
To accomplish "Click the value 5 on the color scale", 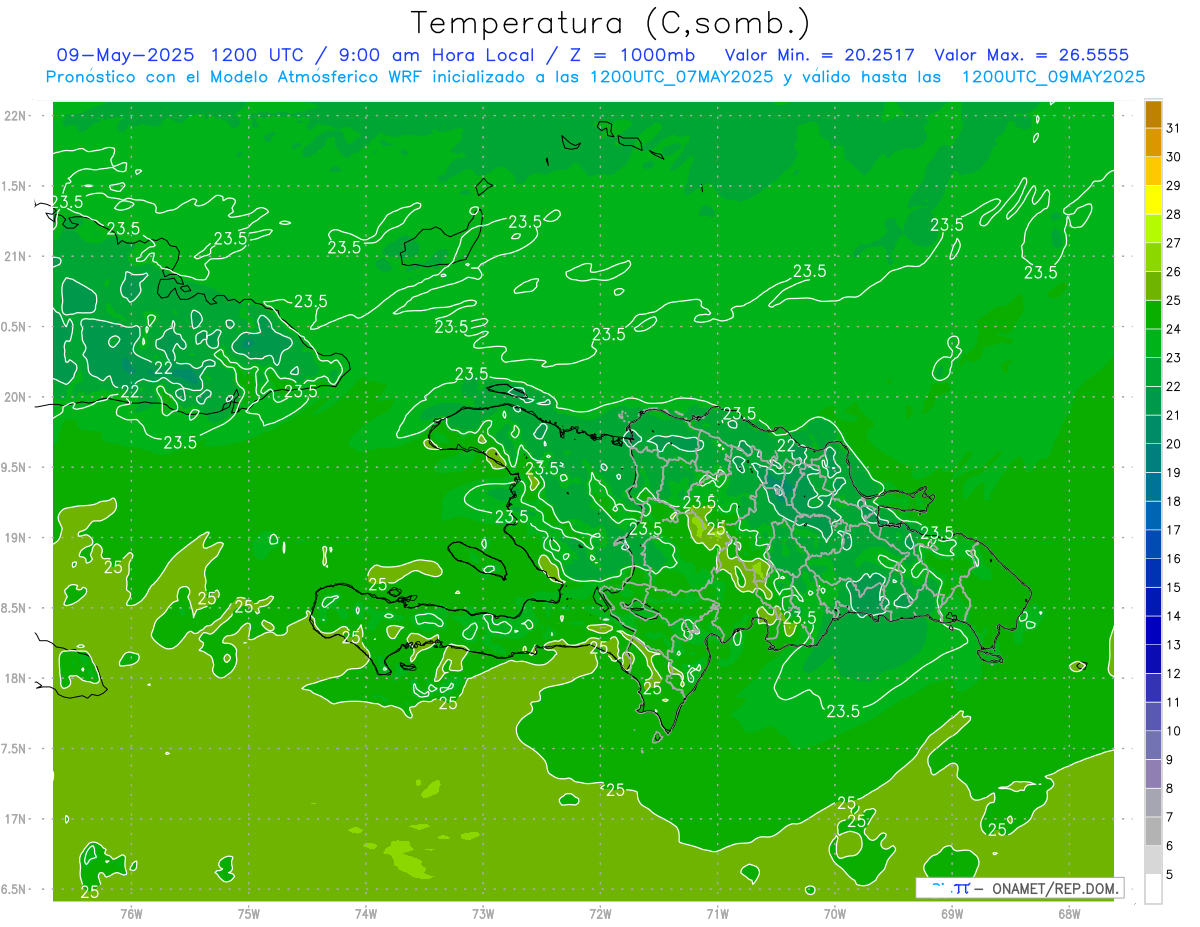I will [1170, 874].
